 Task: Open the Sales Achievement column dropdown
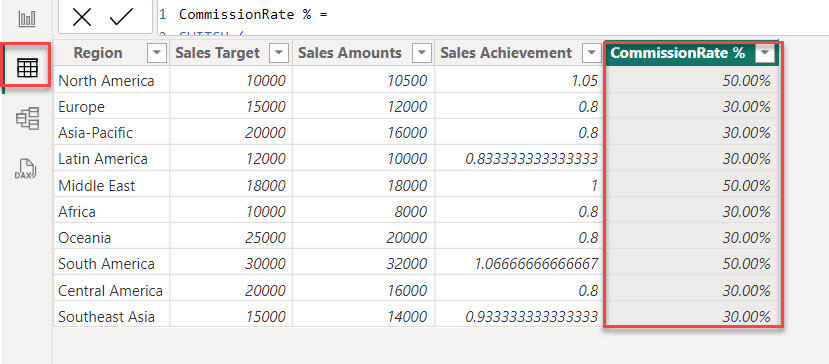coord(591,53)
